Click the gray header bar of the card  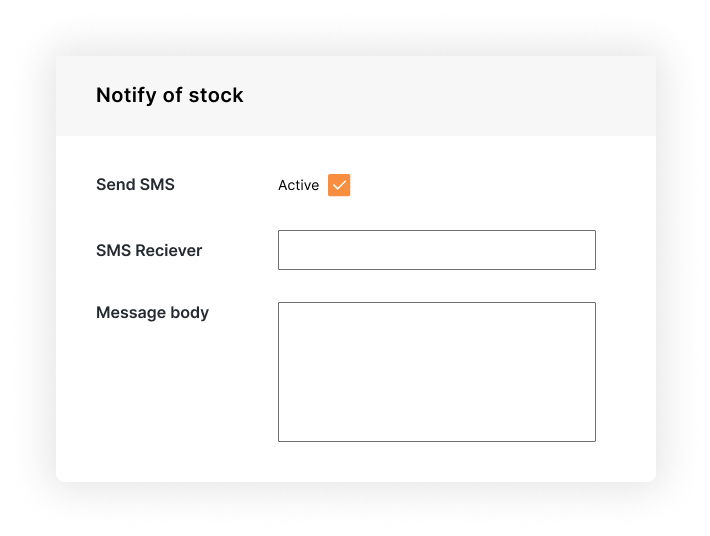pyautogui.click(x=355, y=96)
